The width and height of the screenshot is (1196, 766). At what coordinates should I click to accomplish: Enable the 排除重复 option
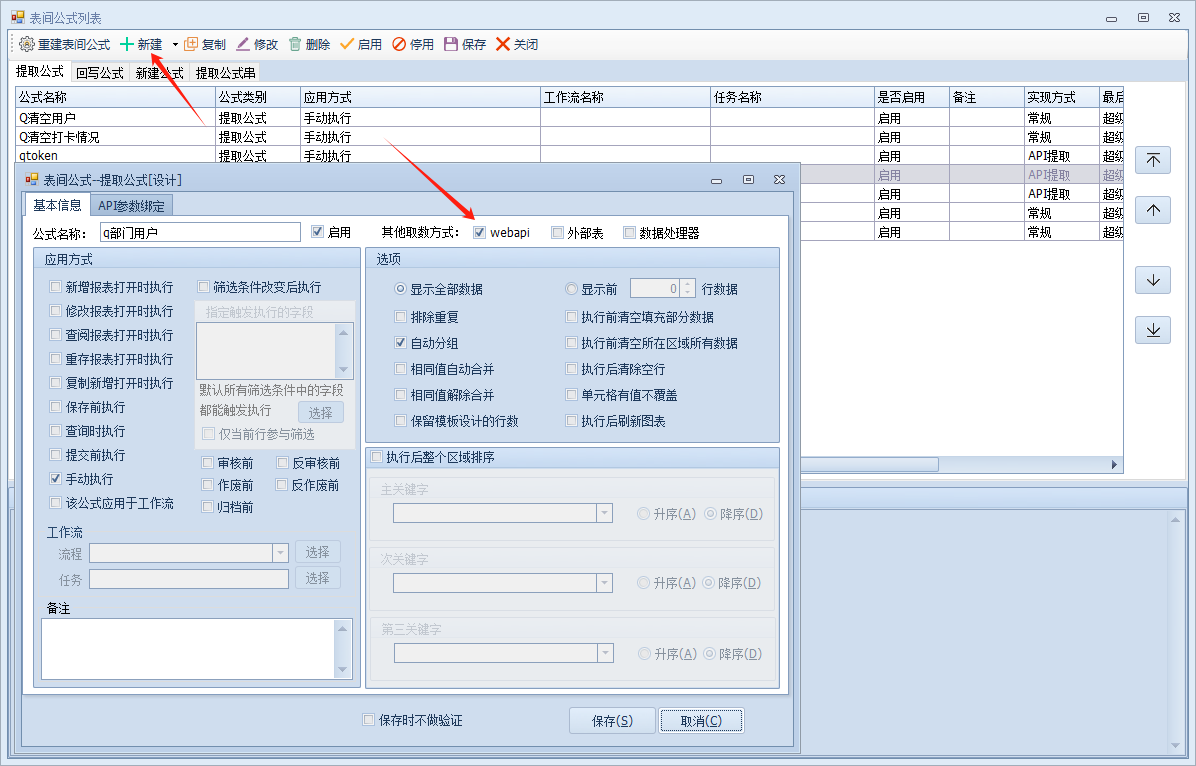(401, 317)
